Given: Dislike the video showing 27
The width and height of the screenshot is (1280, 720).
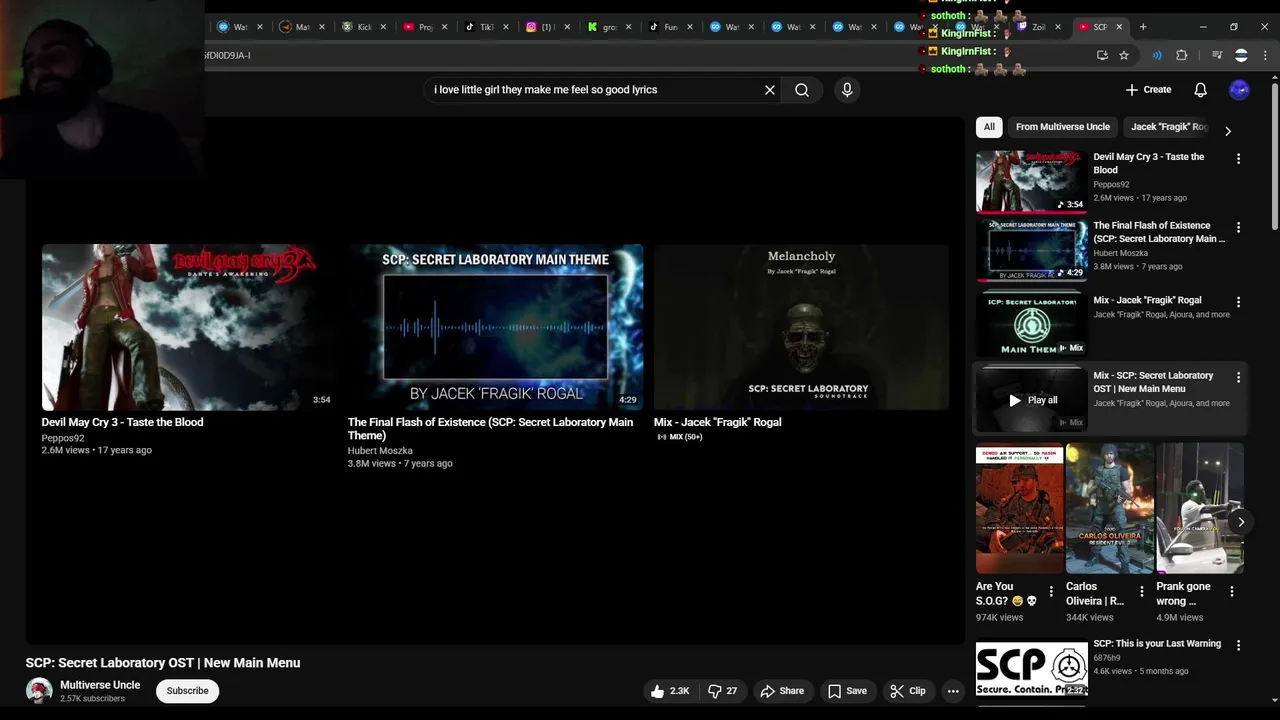Looking at the screenshot, I should pyautogui.click(x=723, y=691).
